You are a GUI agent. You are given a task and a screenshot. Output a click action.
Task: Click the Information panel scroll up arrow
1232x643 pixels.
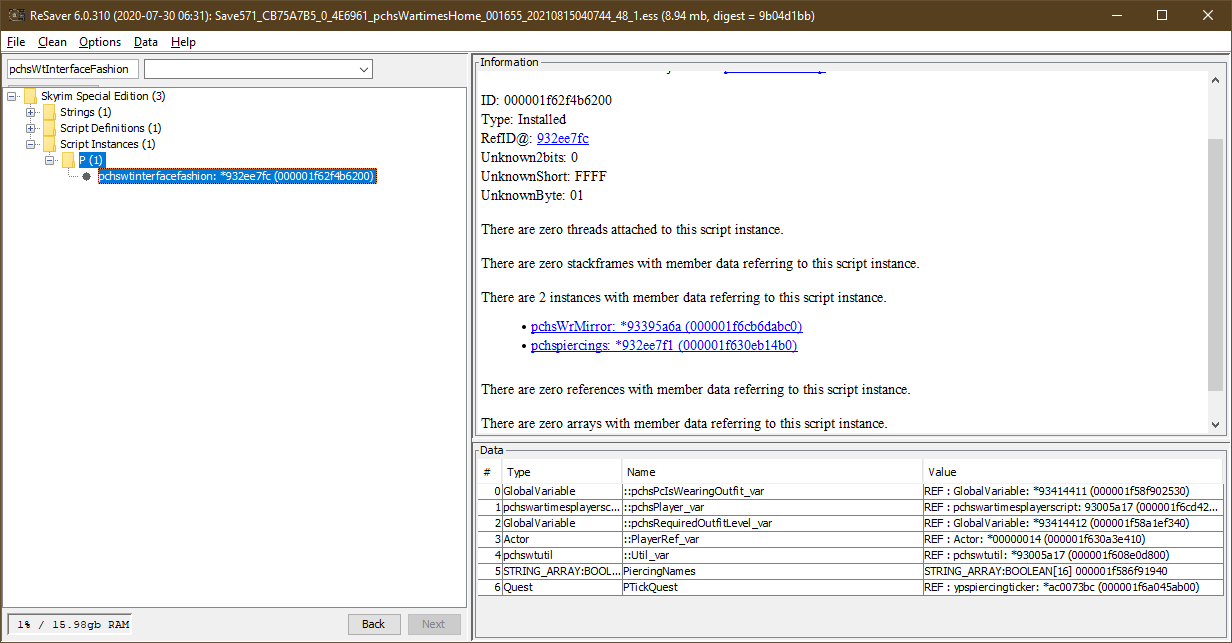pos(1215,81)
